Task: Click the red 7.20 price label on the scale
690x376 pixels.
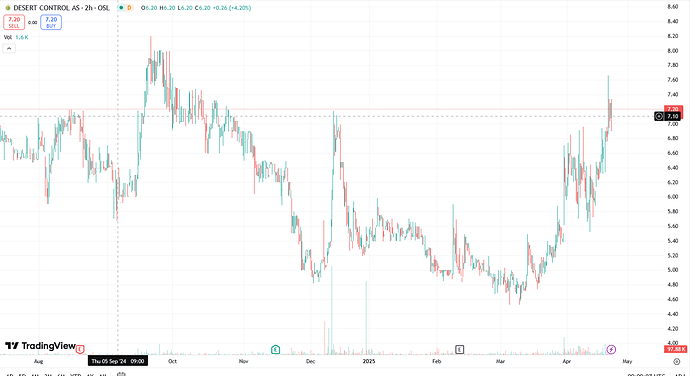Action: [673, 109]
